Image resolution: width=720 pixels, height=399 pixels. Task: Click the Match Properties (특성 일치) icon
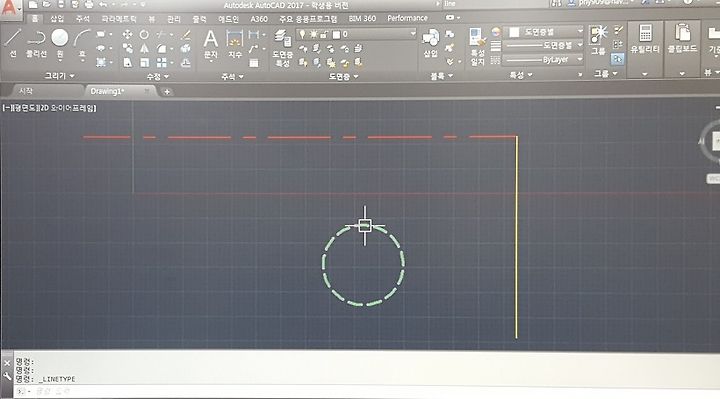[478, 47]
